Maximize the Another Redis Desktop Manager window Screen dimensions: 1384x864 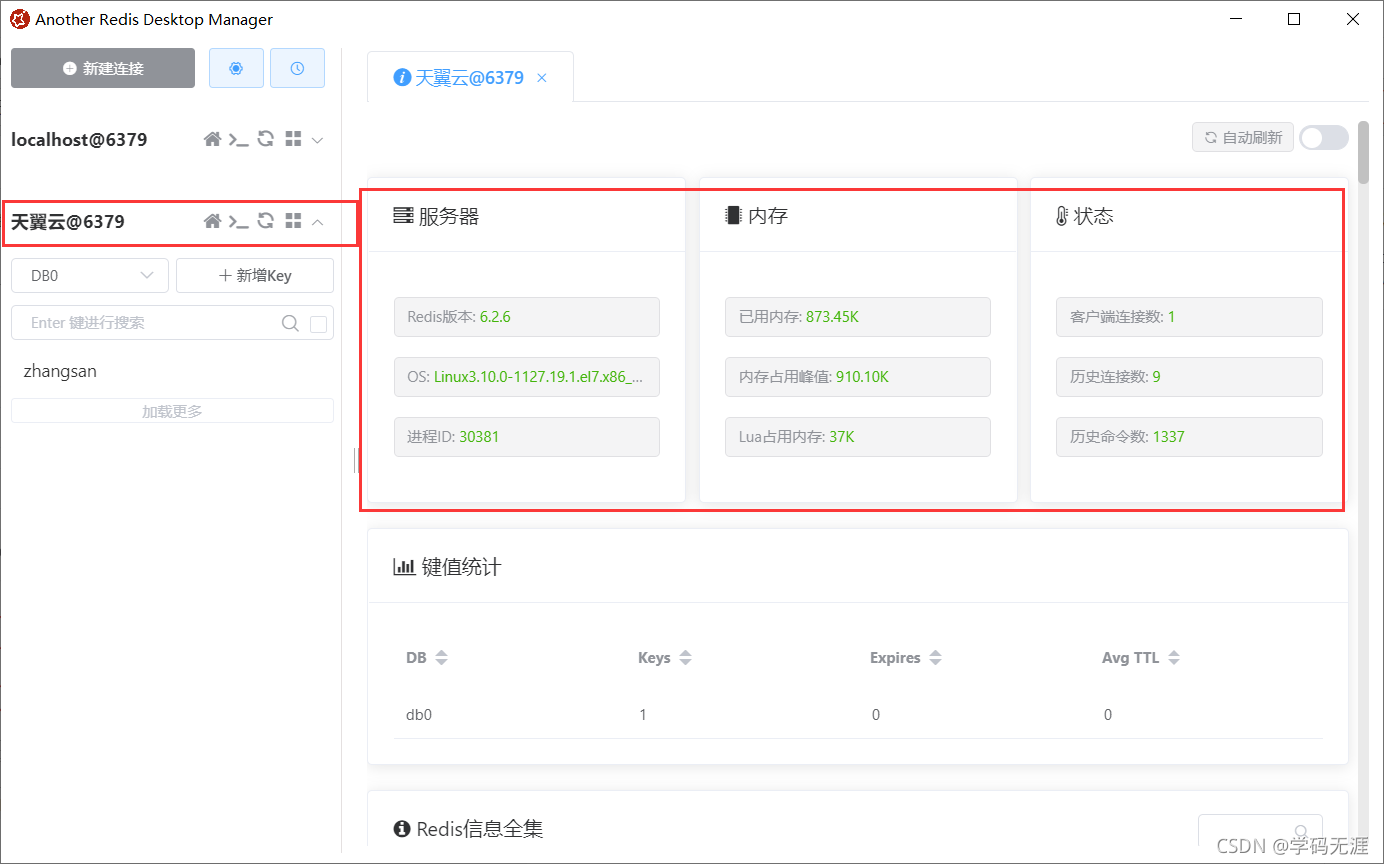[1294, 19]
